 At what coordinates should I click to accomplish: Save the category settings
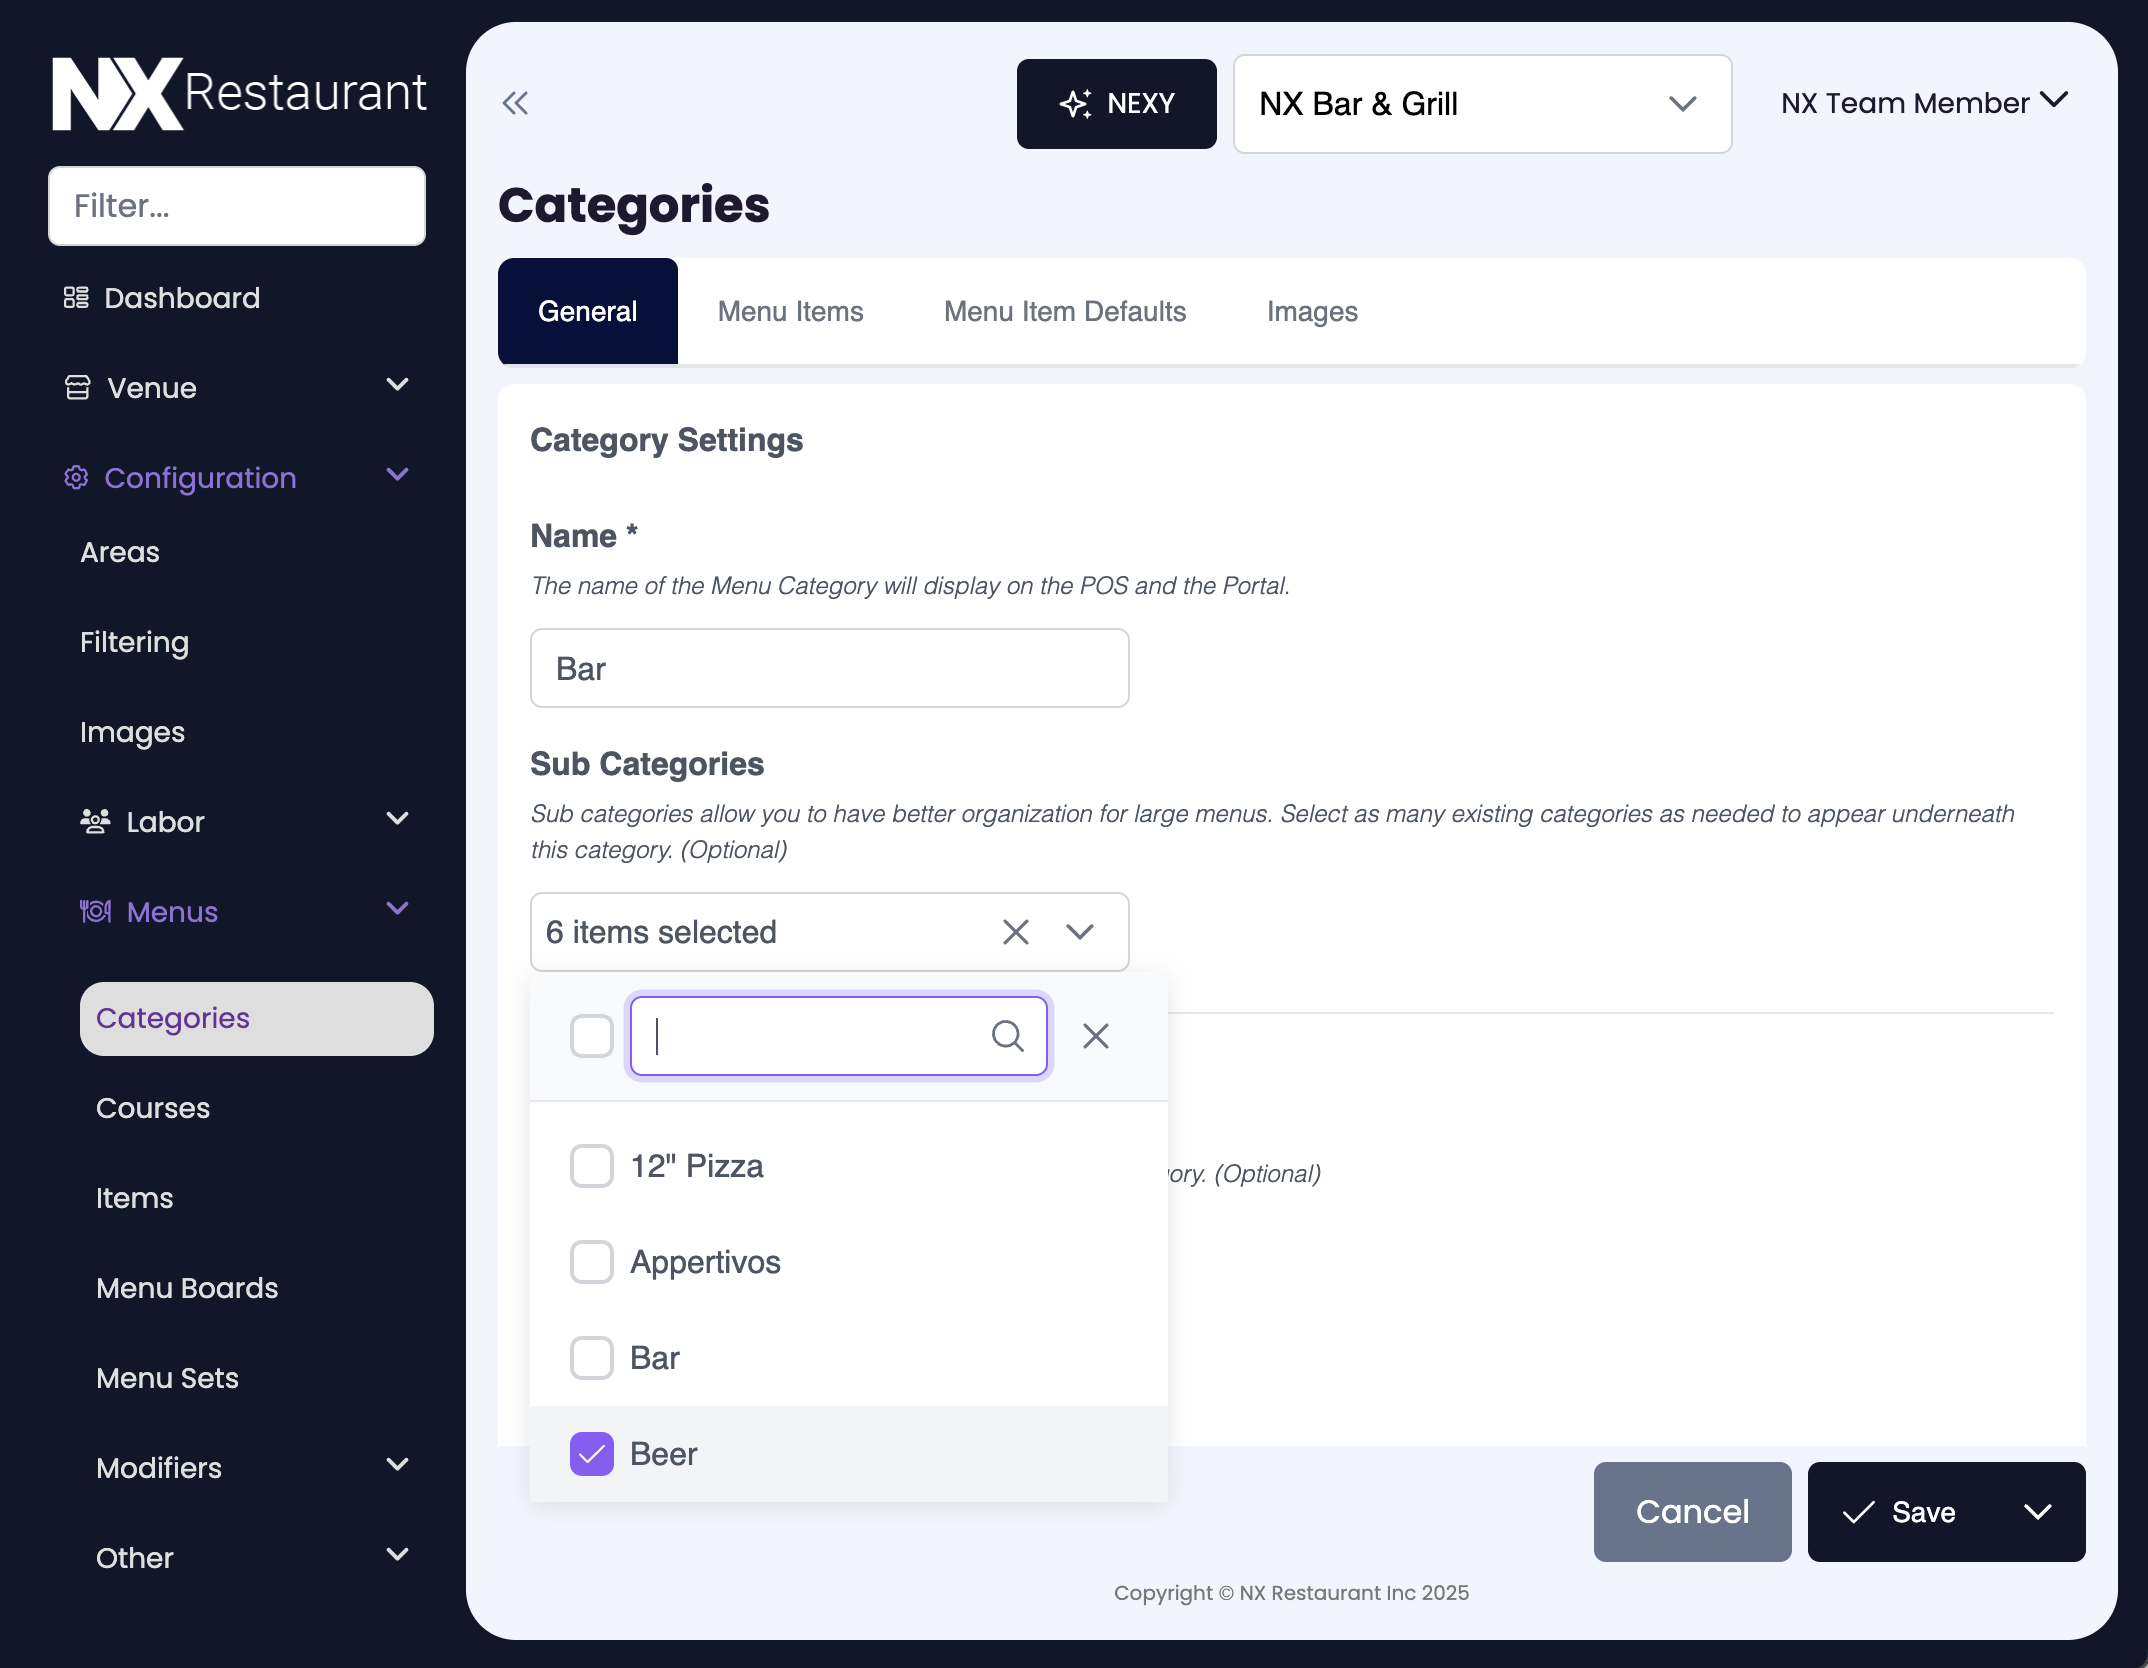1924,1512
